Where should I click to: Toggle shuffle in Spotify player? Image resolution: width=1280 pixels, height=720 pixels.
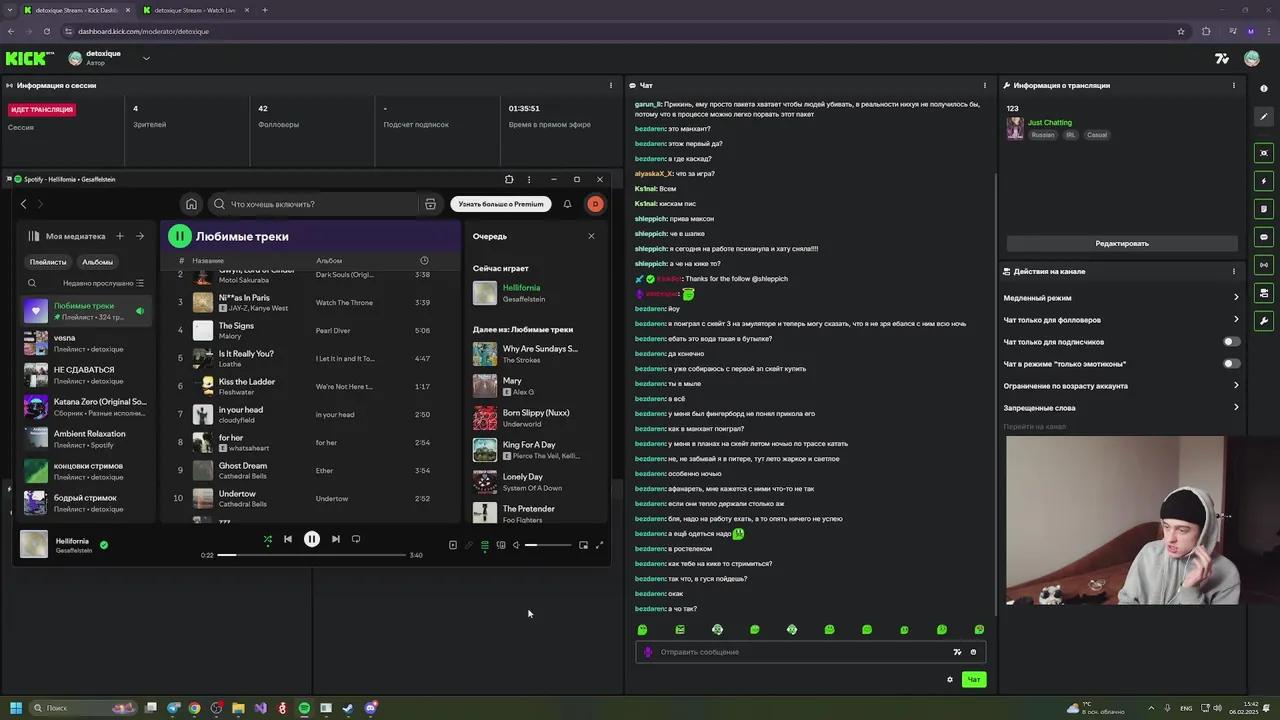coord(267,539)
